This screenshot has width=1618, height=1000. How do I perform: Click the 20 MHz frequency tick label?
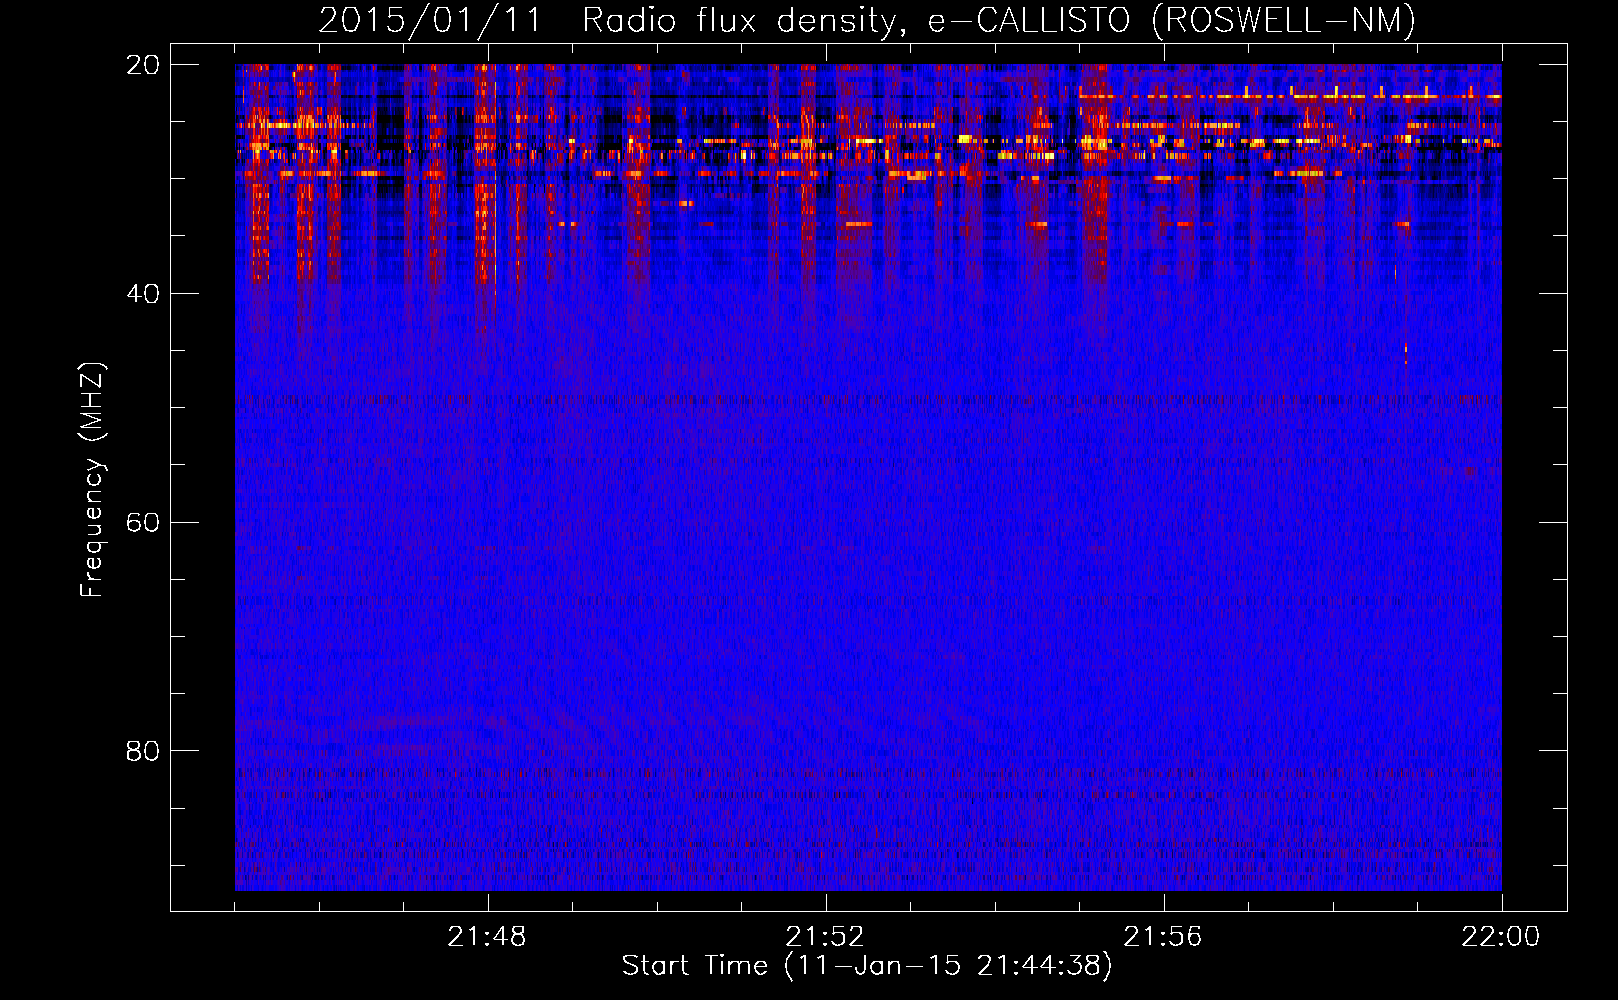(x=143, y=65)
